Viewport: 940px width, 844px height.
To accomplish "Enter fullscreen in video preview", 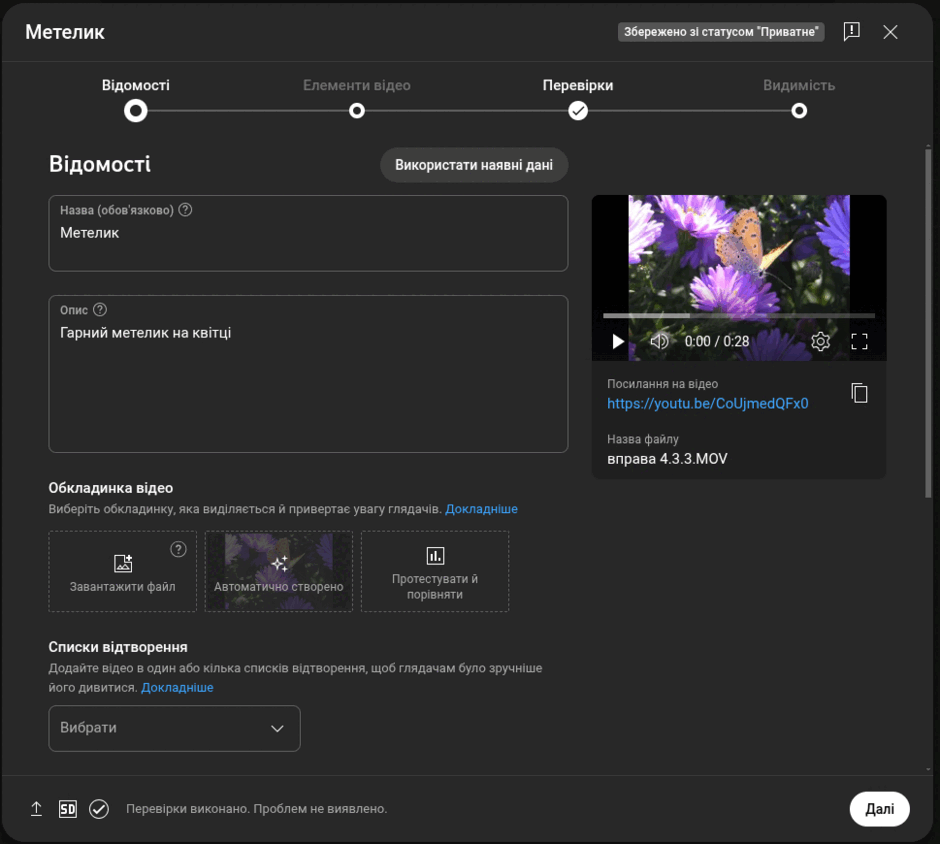I will 859,342.
